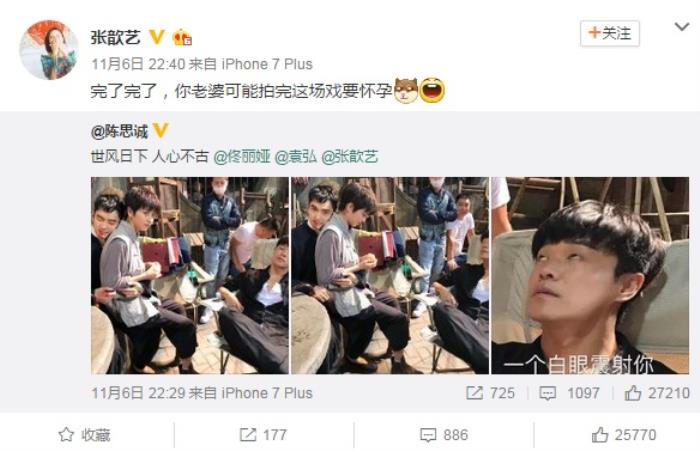
Task: Repost this post showing 177 forwards
Action: (x=263, y=435)
